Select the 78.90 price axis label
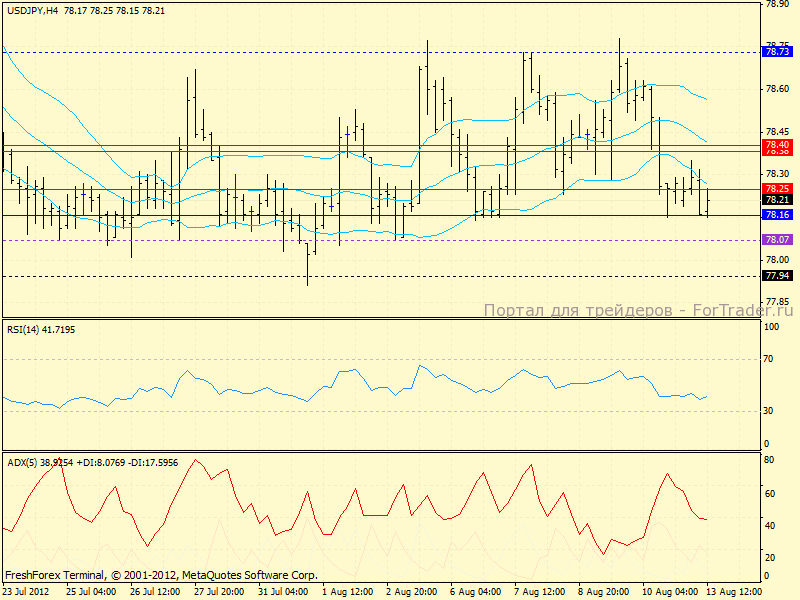Viewport: 800px width, 600px height. pyautogui.click(x=776, y=5)
